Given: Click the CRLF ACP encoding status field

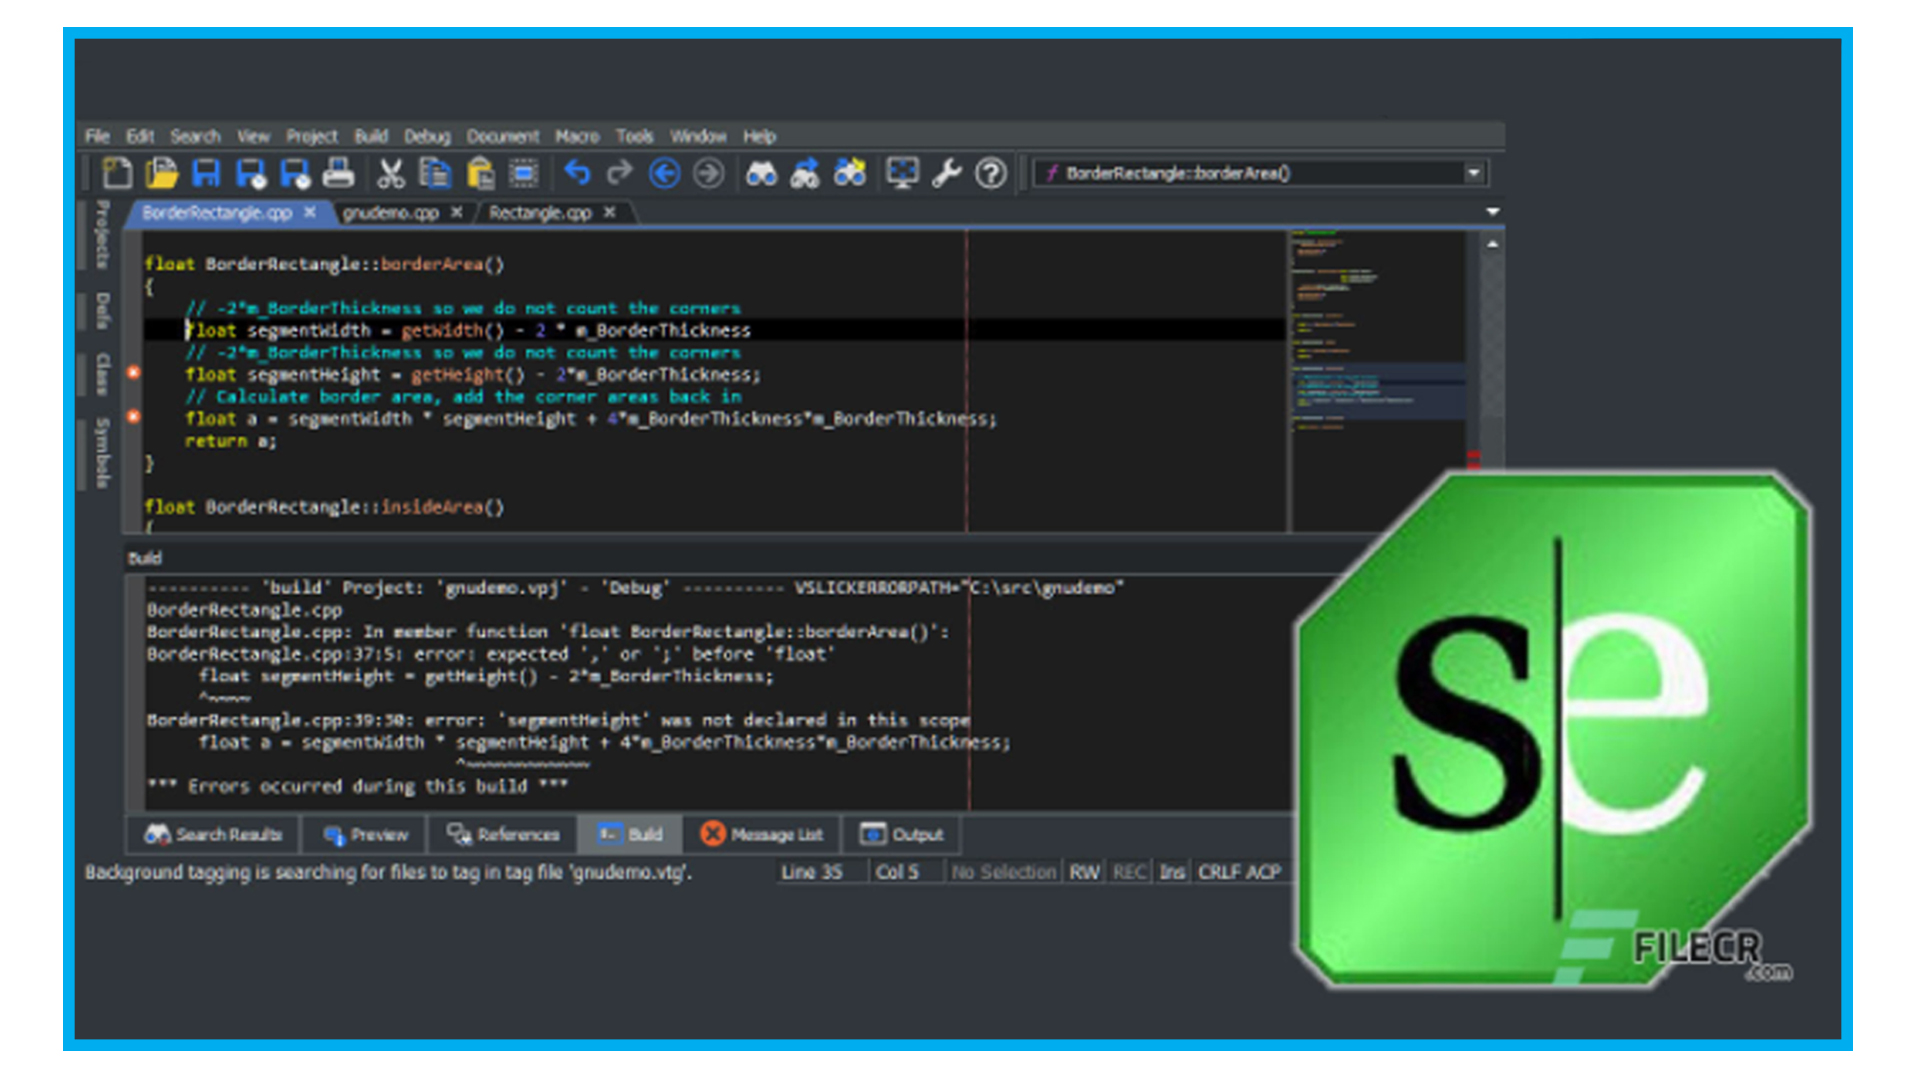Looking at the screenshot, I should pos(1239,872).
